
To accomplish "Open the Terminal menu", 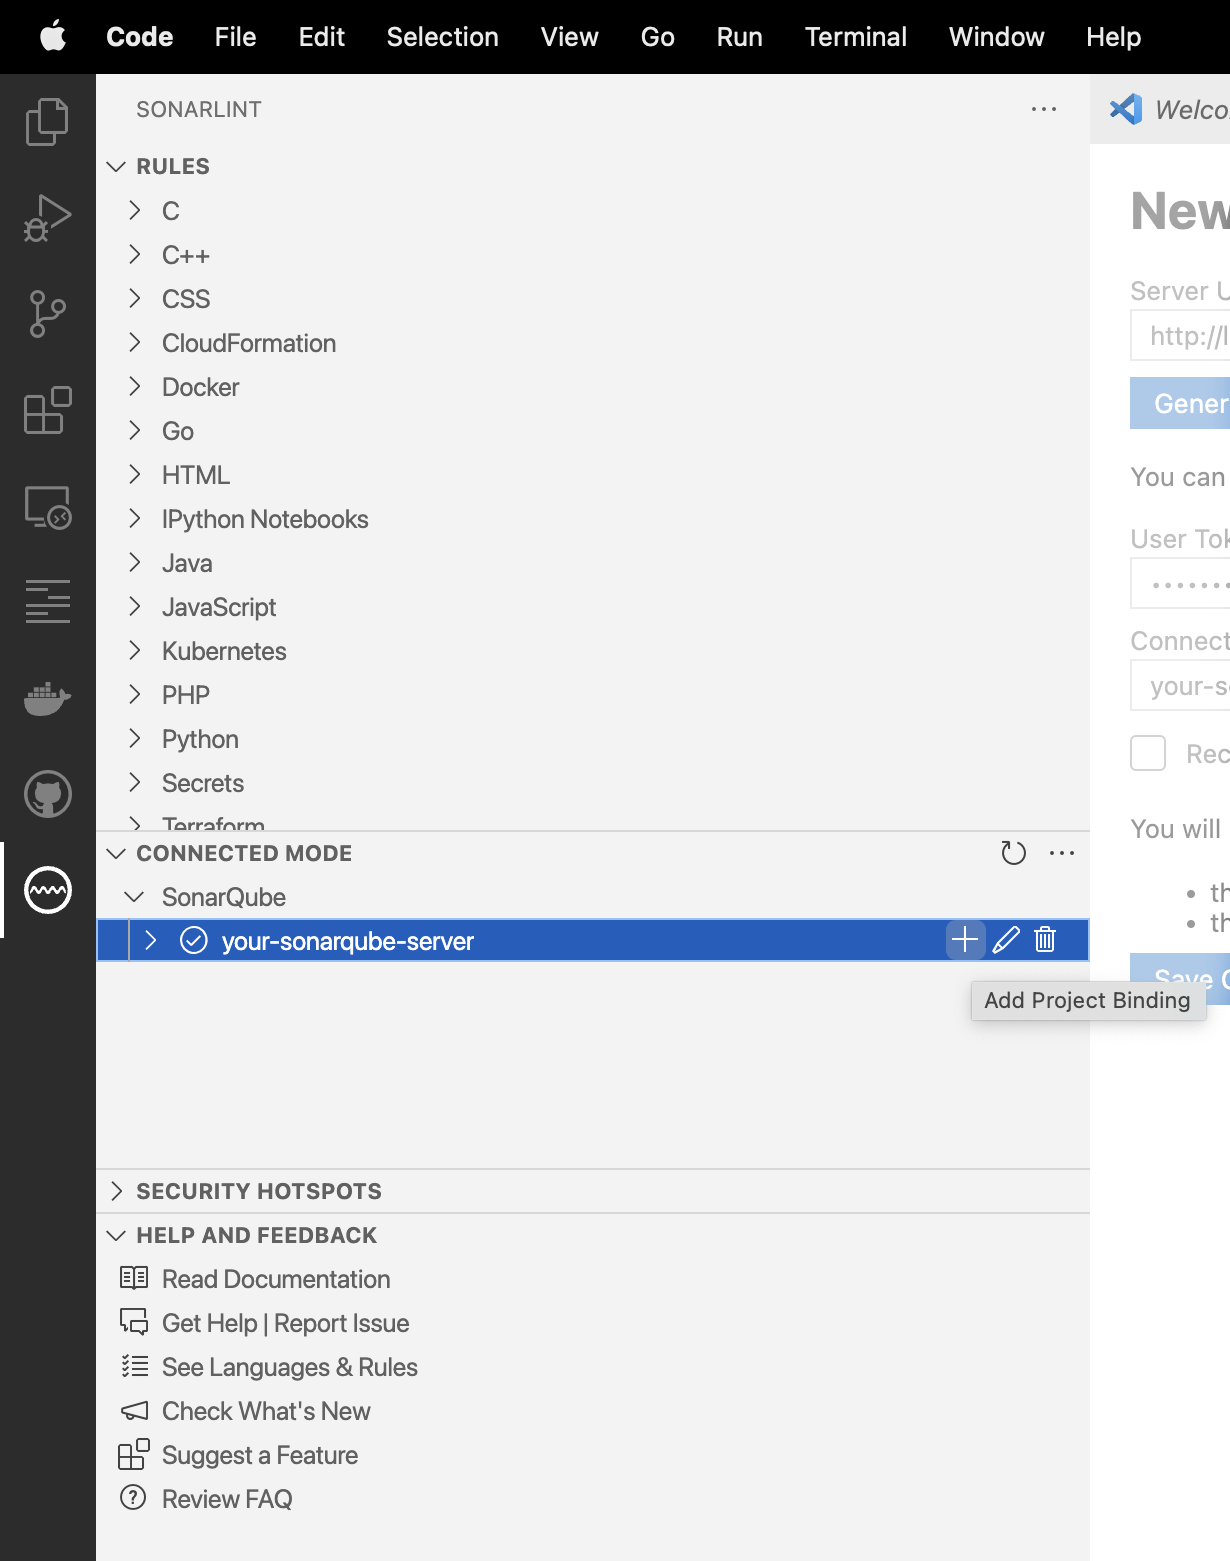I will click(855, 37).
